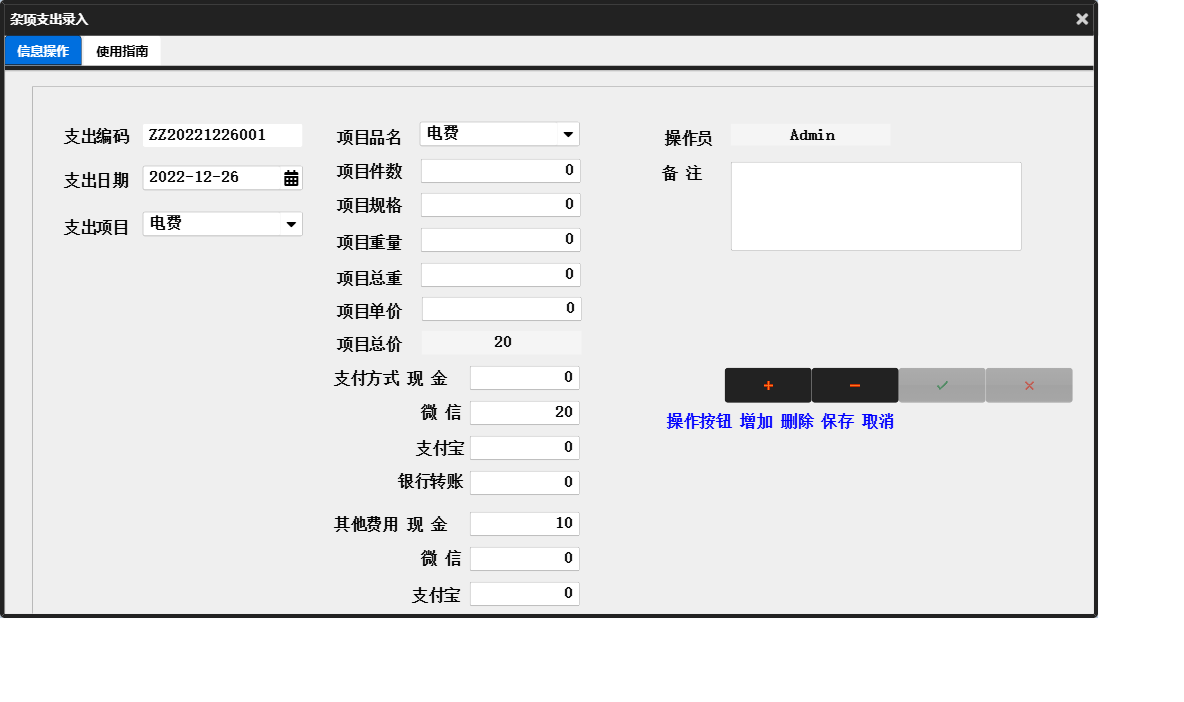
Task: Click the checkmark icon to save the entry
Action: pyautogui.click(x=942, y=385)
